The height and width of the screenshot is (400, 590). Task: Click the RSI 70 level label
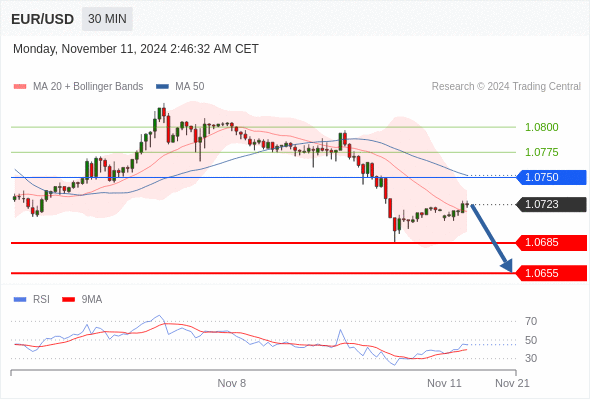point(531,321)
